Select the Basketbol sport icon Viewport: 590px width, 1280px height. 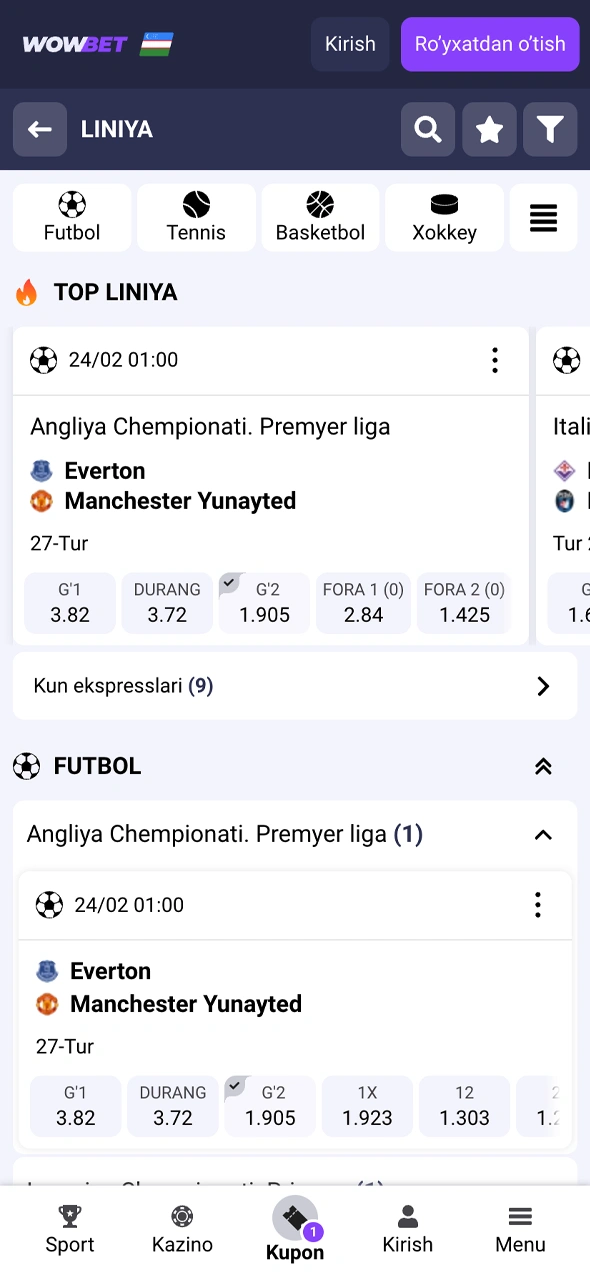(320, 217)
